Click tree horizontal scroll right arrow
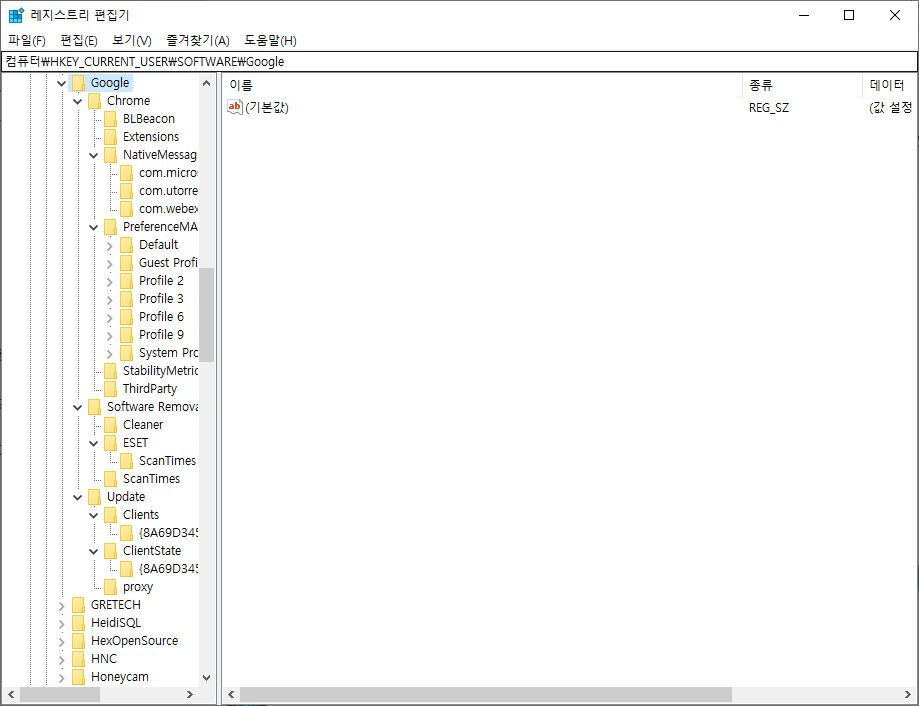 pyautogui.click(x=189, y=694)
